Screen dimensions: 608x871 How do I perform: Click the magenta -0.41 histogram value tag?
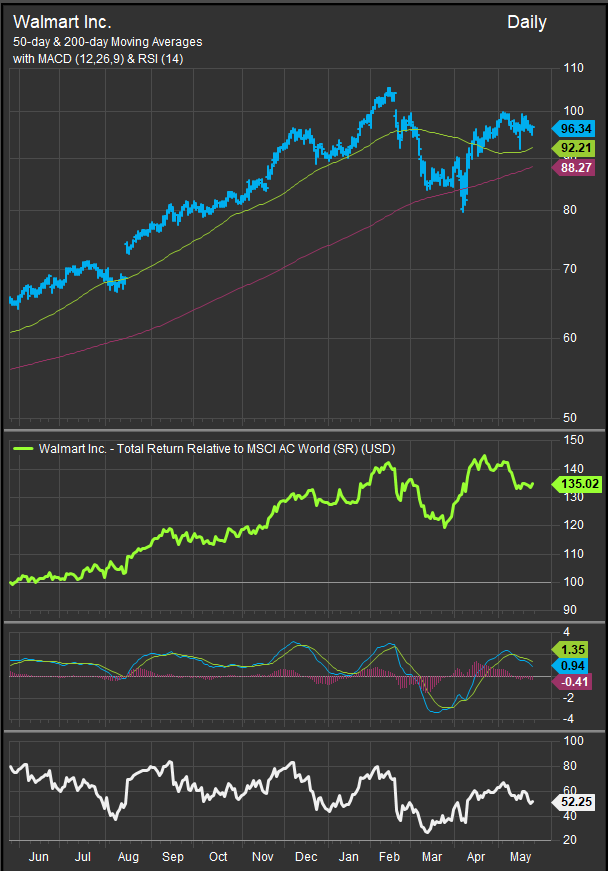pos(575,680)
